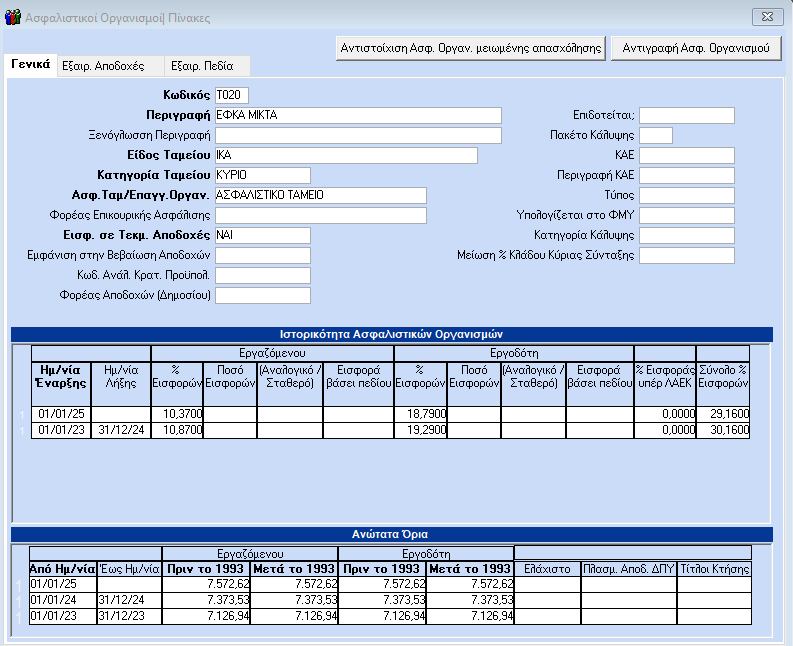
Task: Click the employee contribution cell 10,8700
Action: (177, 430)
